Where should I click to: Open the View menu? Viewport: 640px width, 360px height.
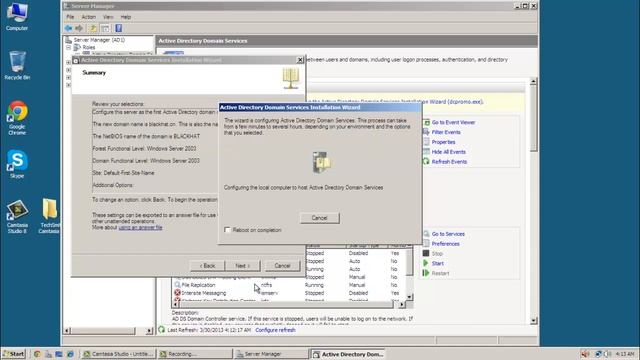(x=108, y=17)
